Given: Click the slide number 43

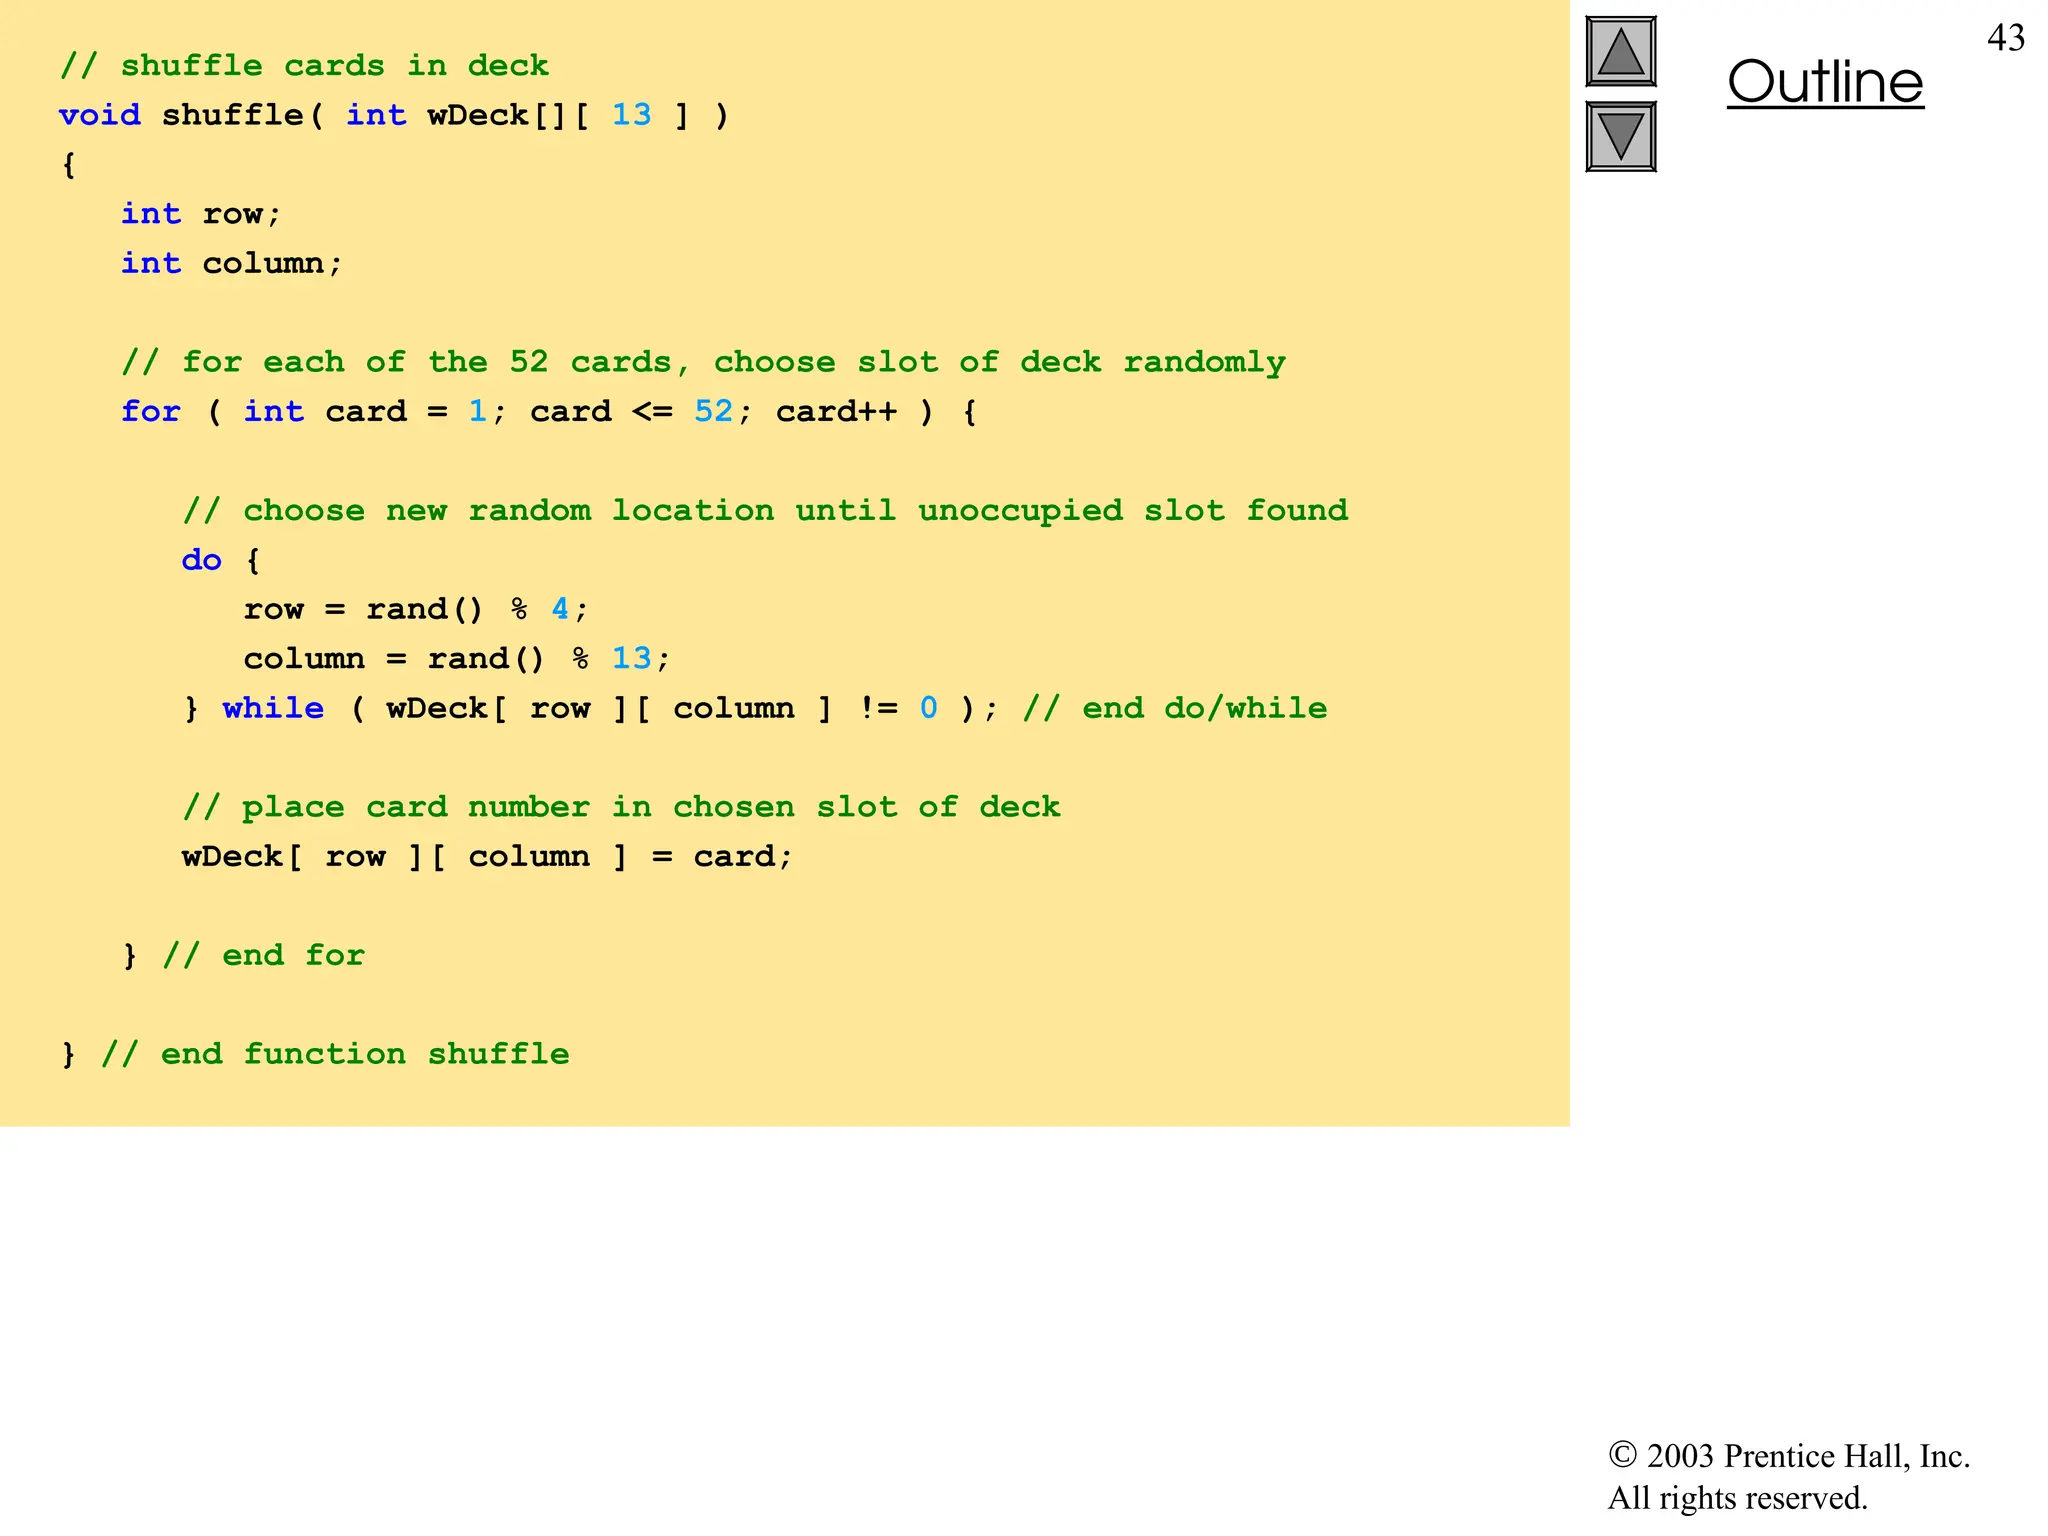Looking at the screenshot, I should 2005,38.
